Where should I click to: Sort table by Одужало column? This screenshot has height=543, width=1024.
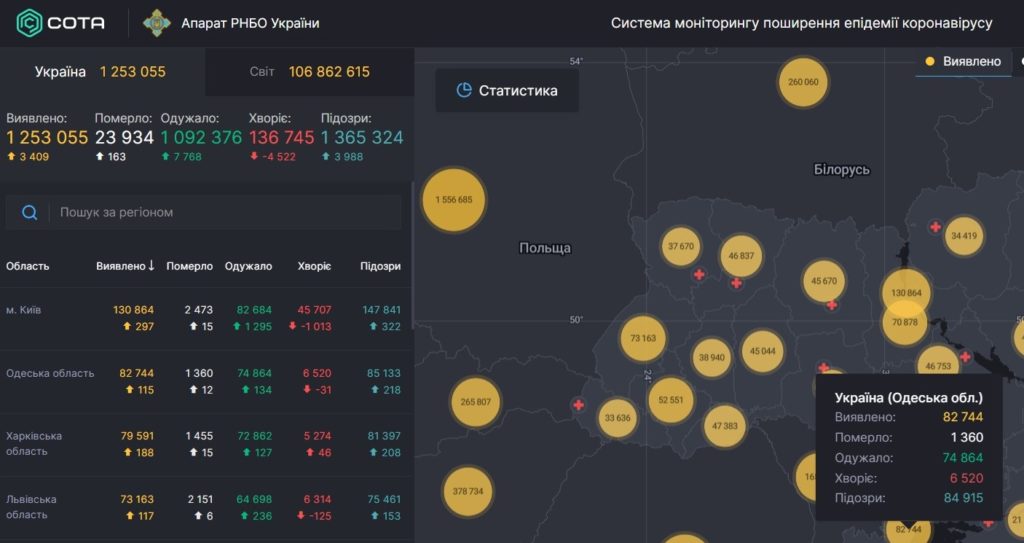click(248, 266)
